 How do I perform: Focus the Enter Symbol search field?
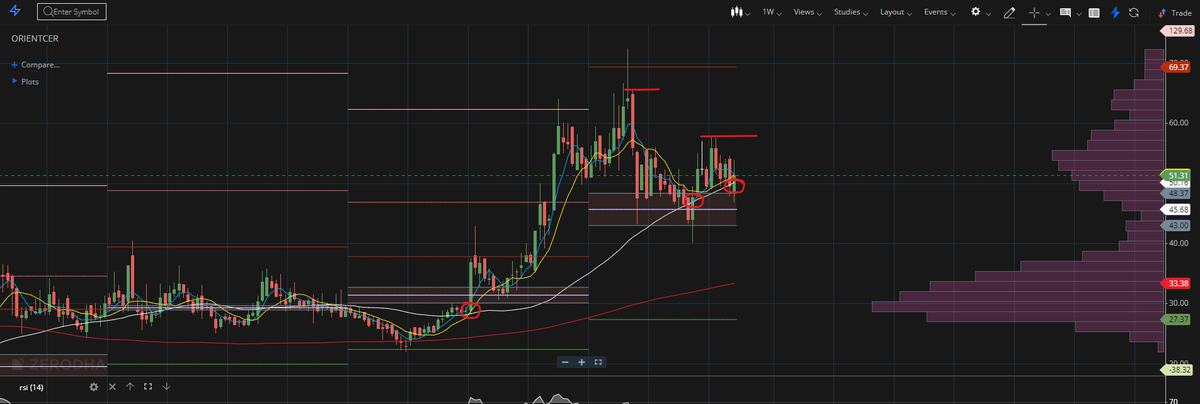click(x=73, y=13)
